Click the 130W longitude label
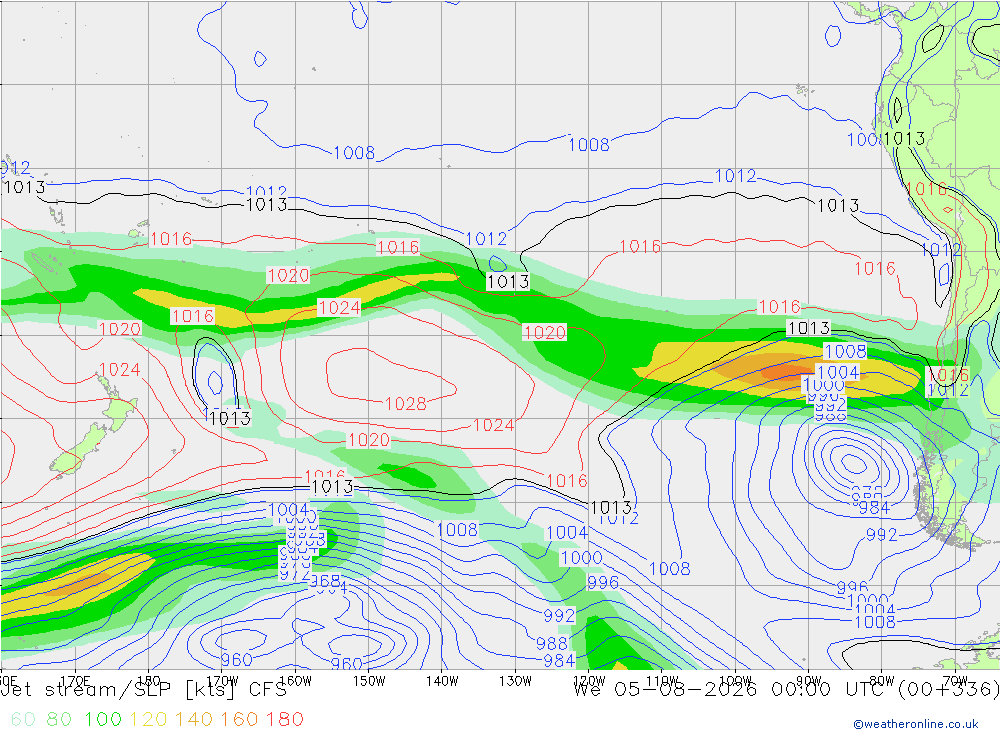This screenshot has width=1000, height=733. point(515,681)
